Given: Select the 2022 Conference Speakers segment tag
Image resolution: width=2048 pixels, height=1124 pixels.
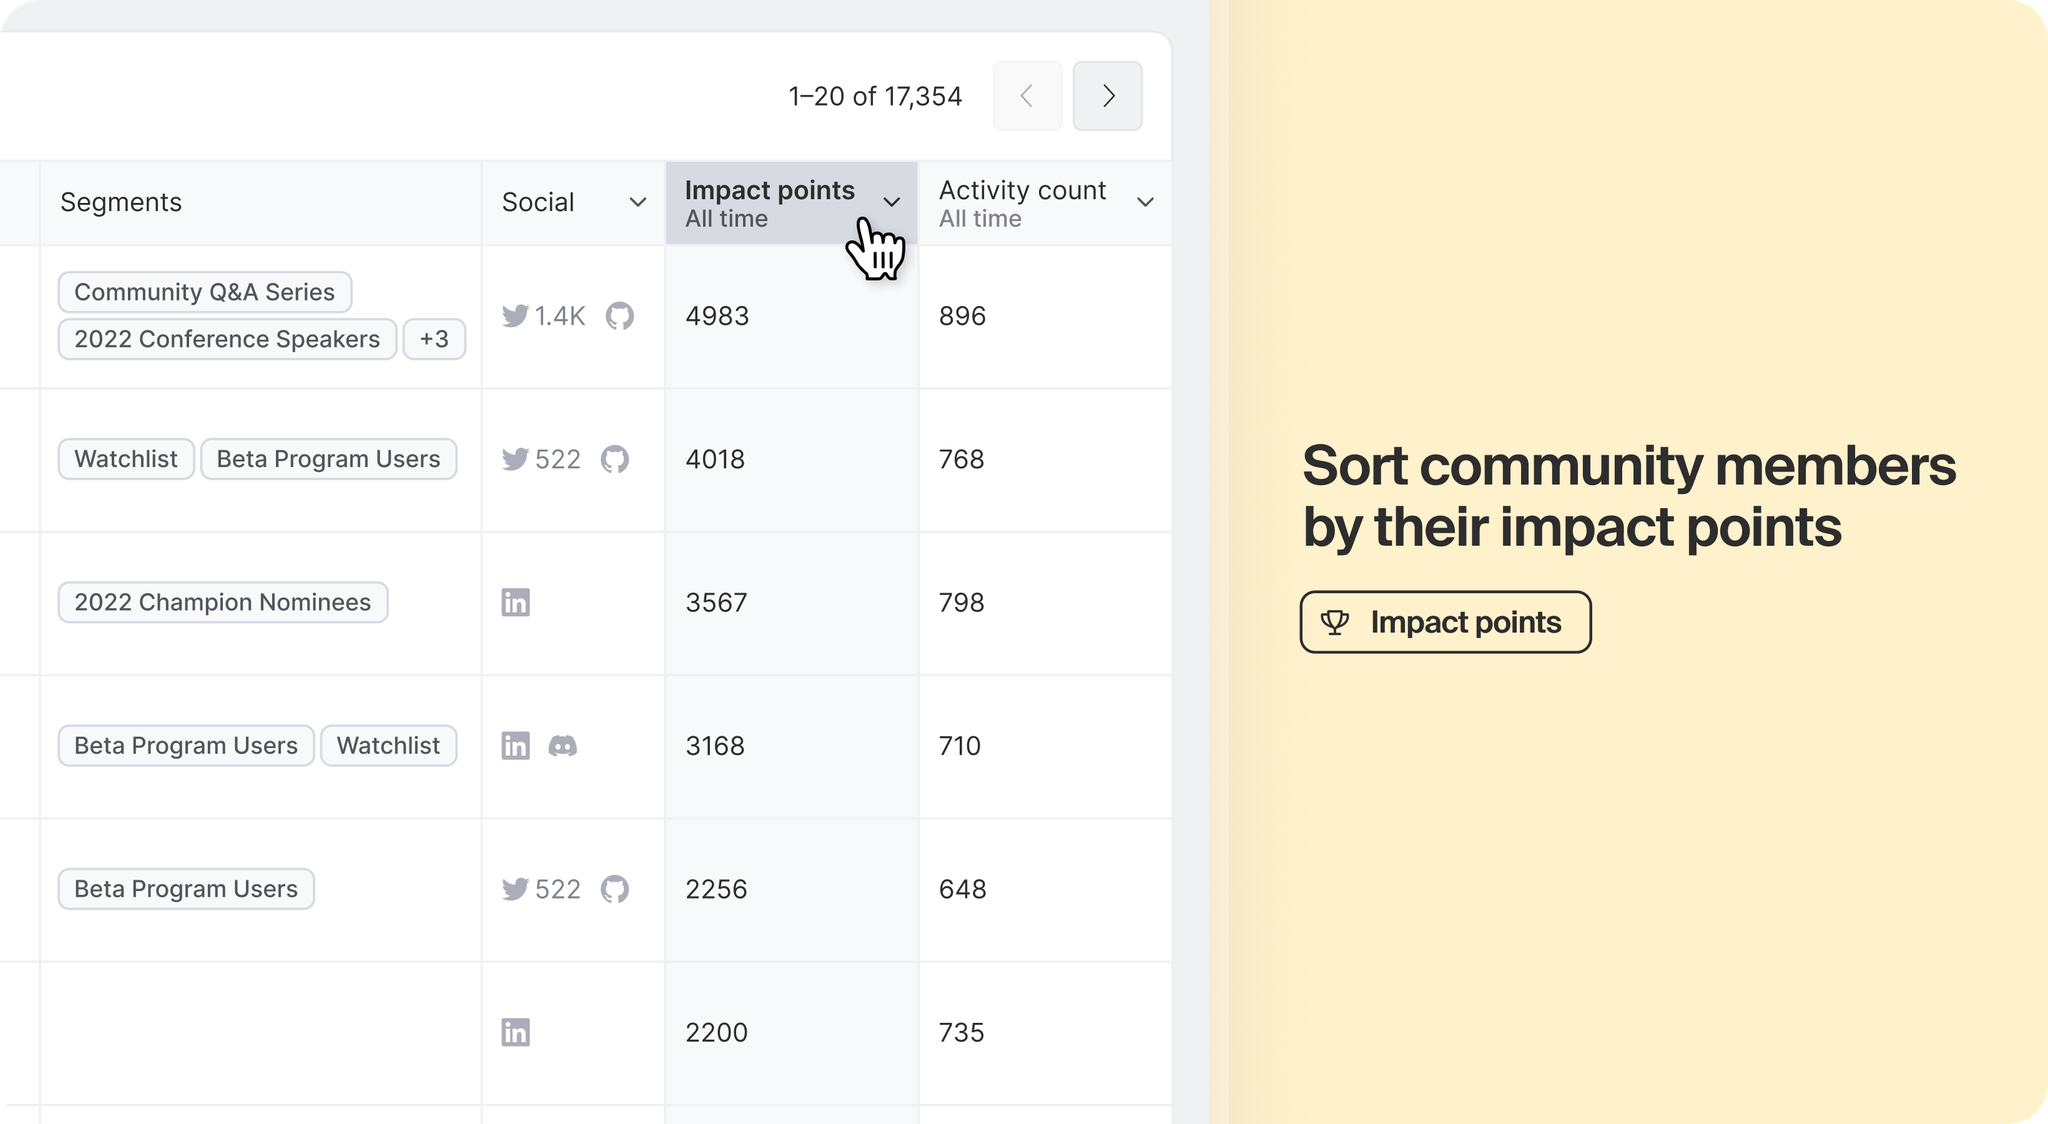Looking at the screenshot, I should (x=227, y=339).
